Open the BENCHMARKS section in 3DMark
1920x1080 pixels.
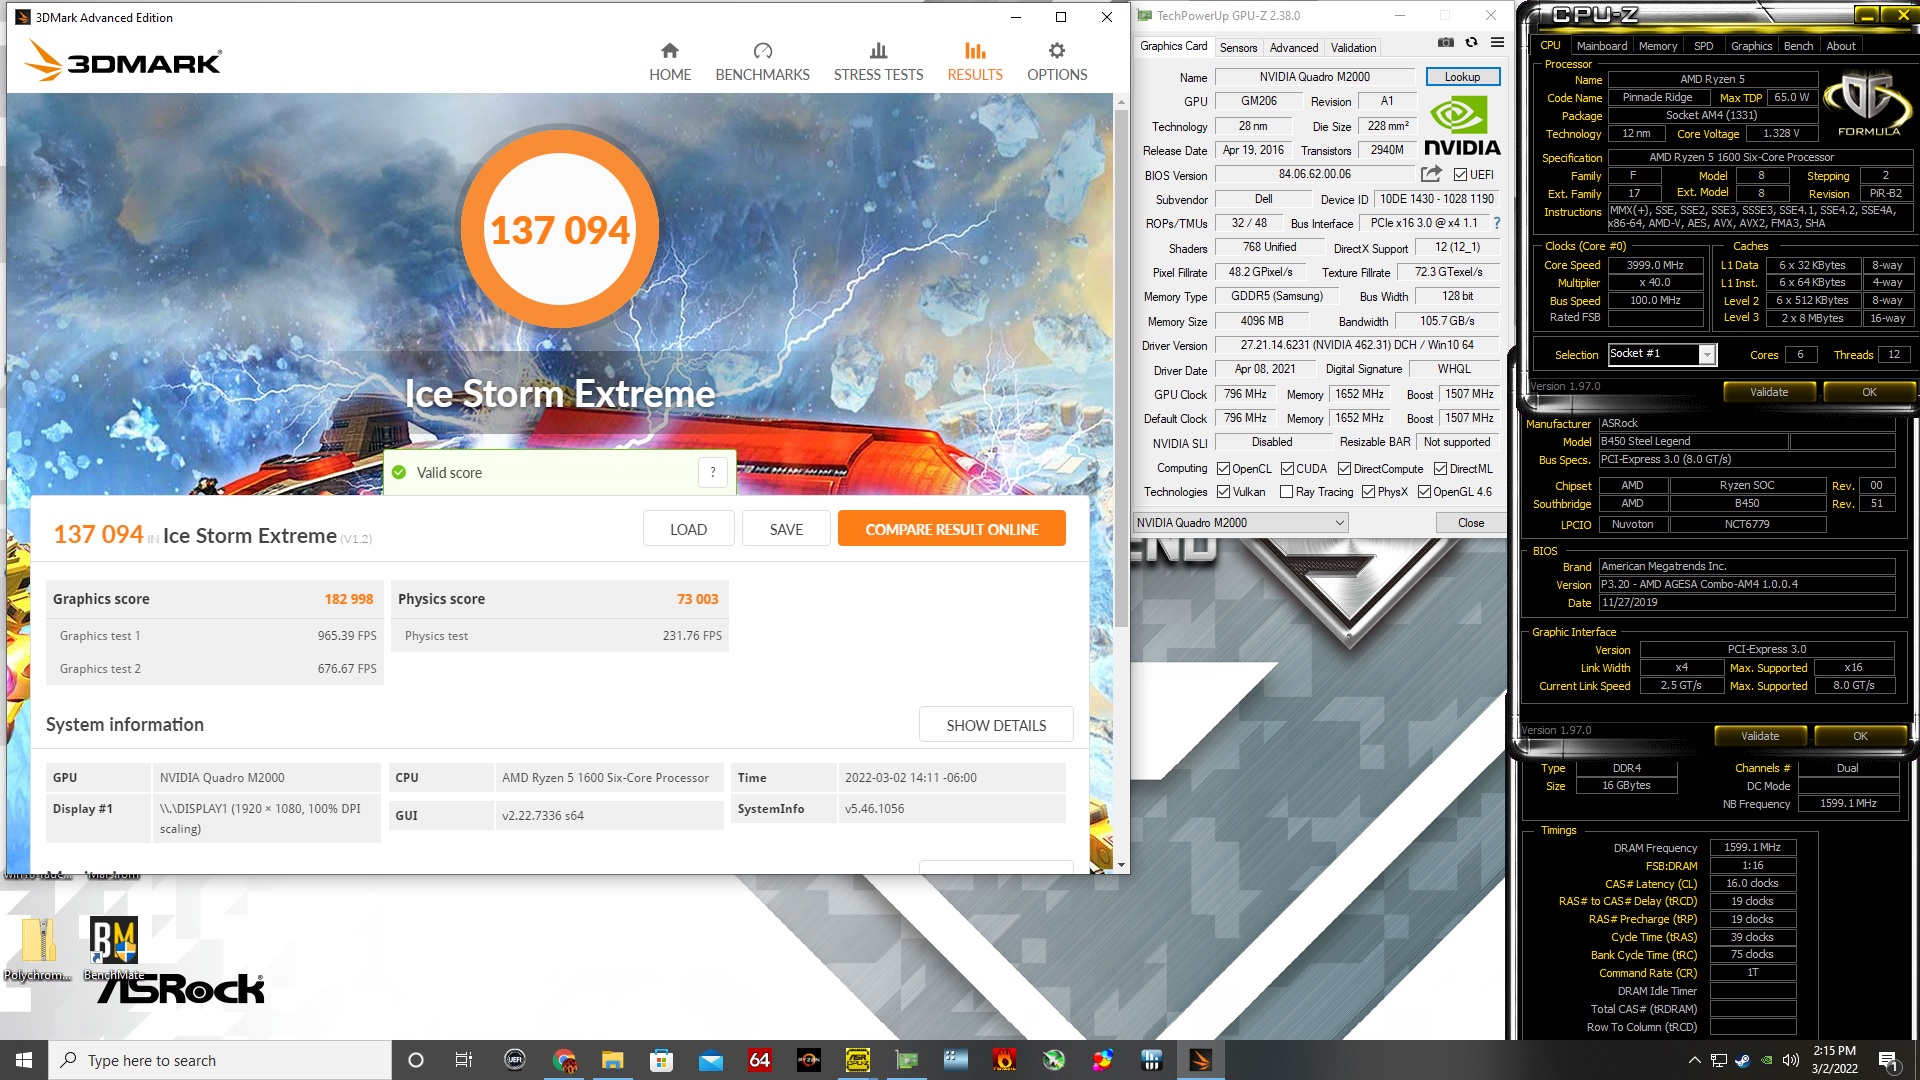[762, 62]
